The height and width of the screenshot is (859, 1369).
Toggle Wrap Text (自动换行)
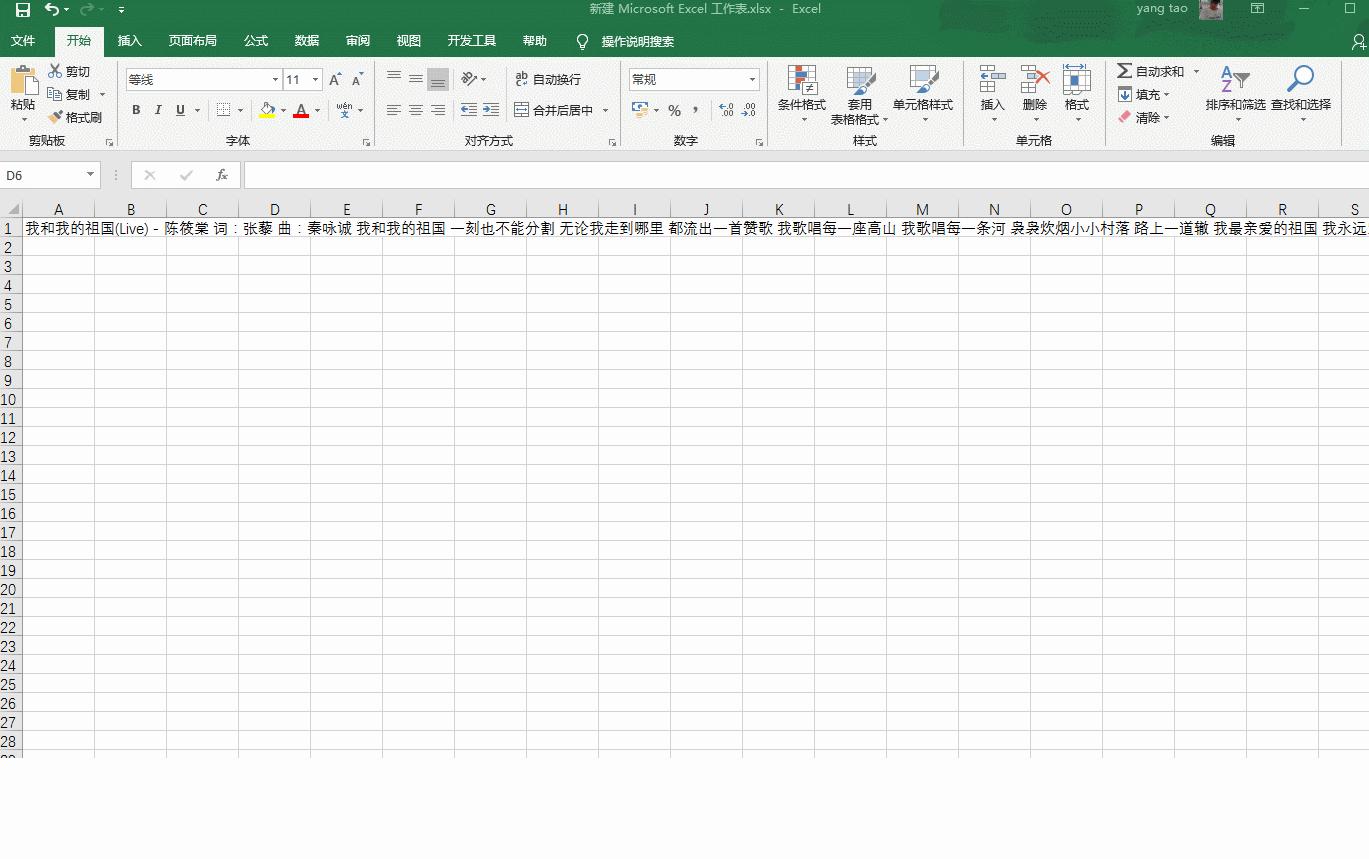pyautogui.click(x=548, y=79)
